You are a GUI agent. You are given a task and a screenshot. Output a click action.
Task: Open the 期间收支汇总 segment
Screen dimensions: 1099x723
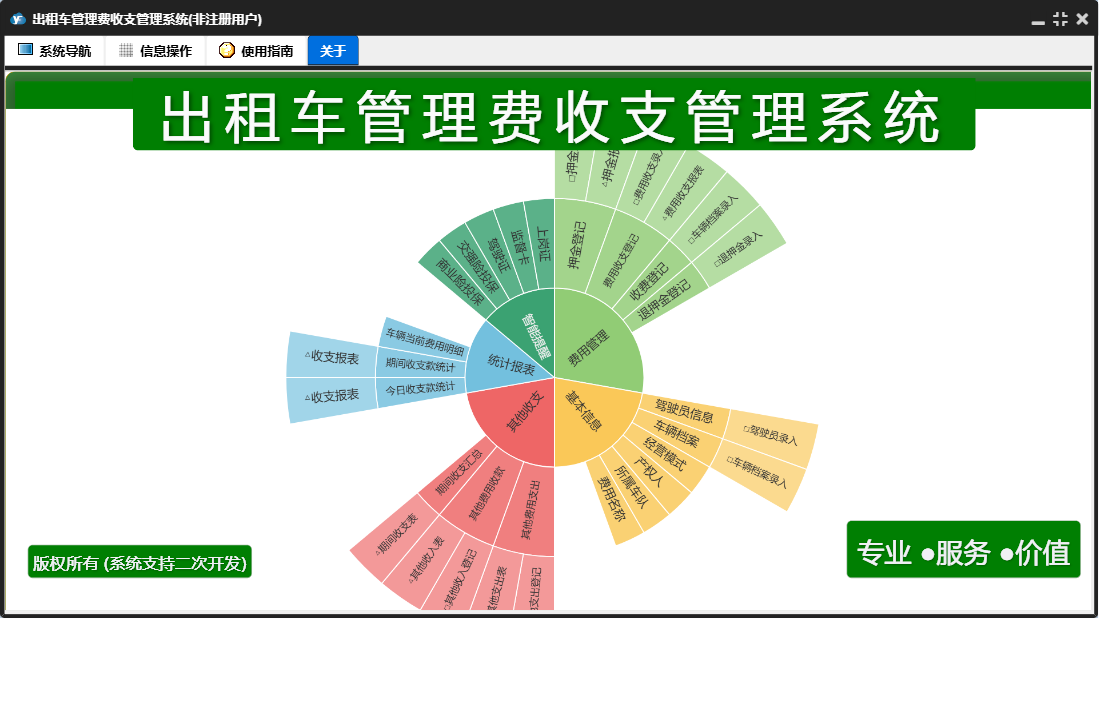pos(459,471)
